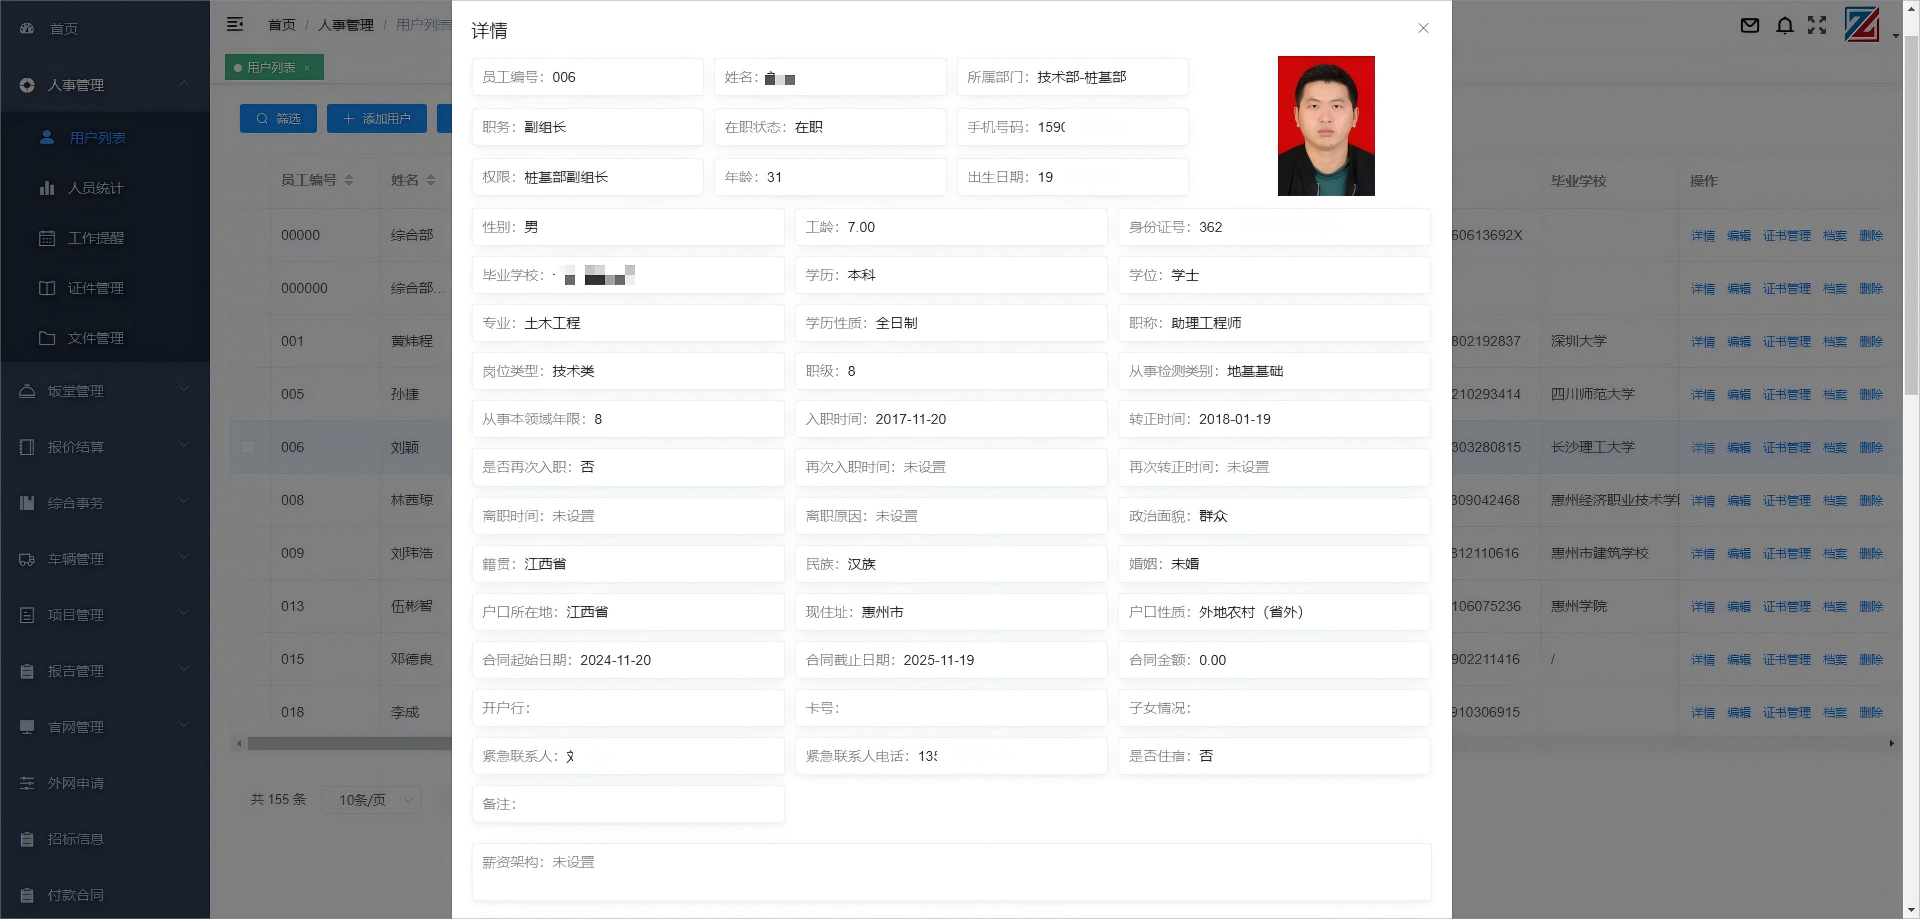The height and width of the screenshot is (919, 1920).
Task: Open the user avatar dropdown menu
Action: (1862, 24)
